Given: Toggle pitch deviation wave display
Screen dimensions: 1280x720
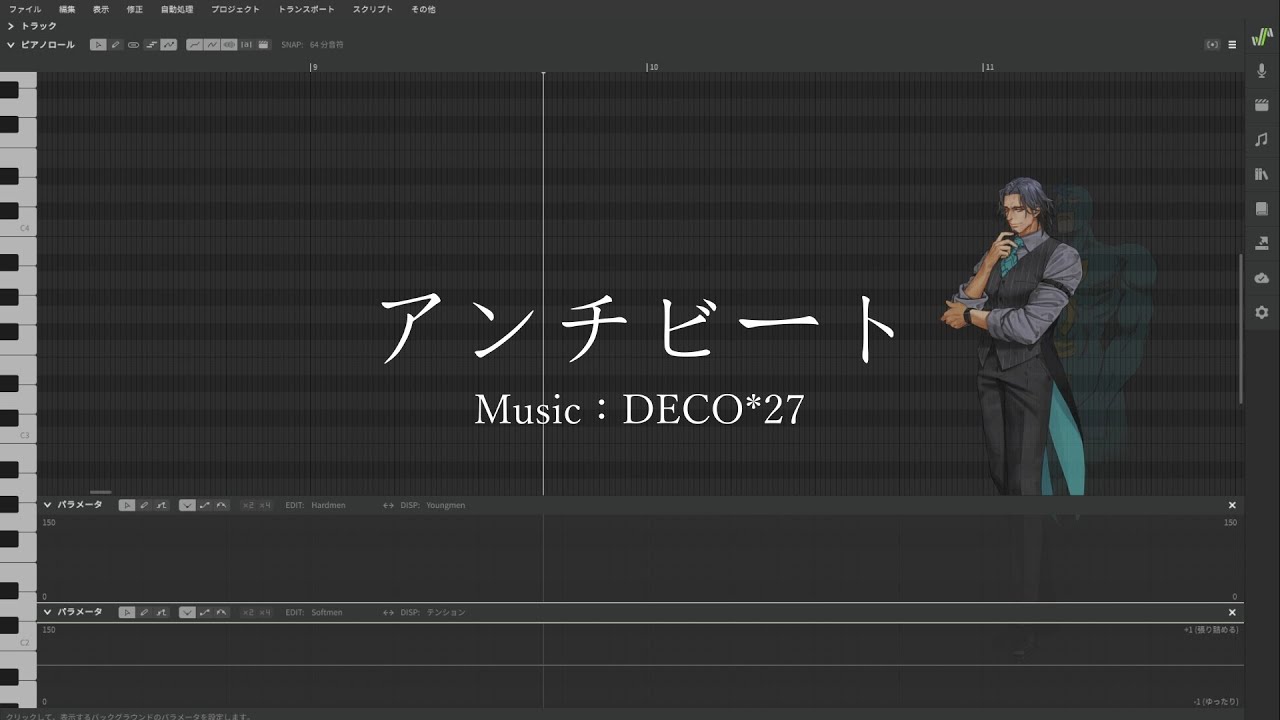Looking at the screenshot, I should pos(212,45).
